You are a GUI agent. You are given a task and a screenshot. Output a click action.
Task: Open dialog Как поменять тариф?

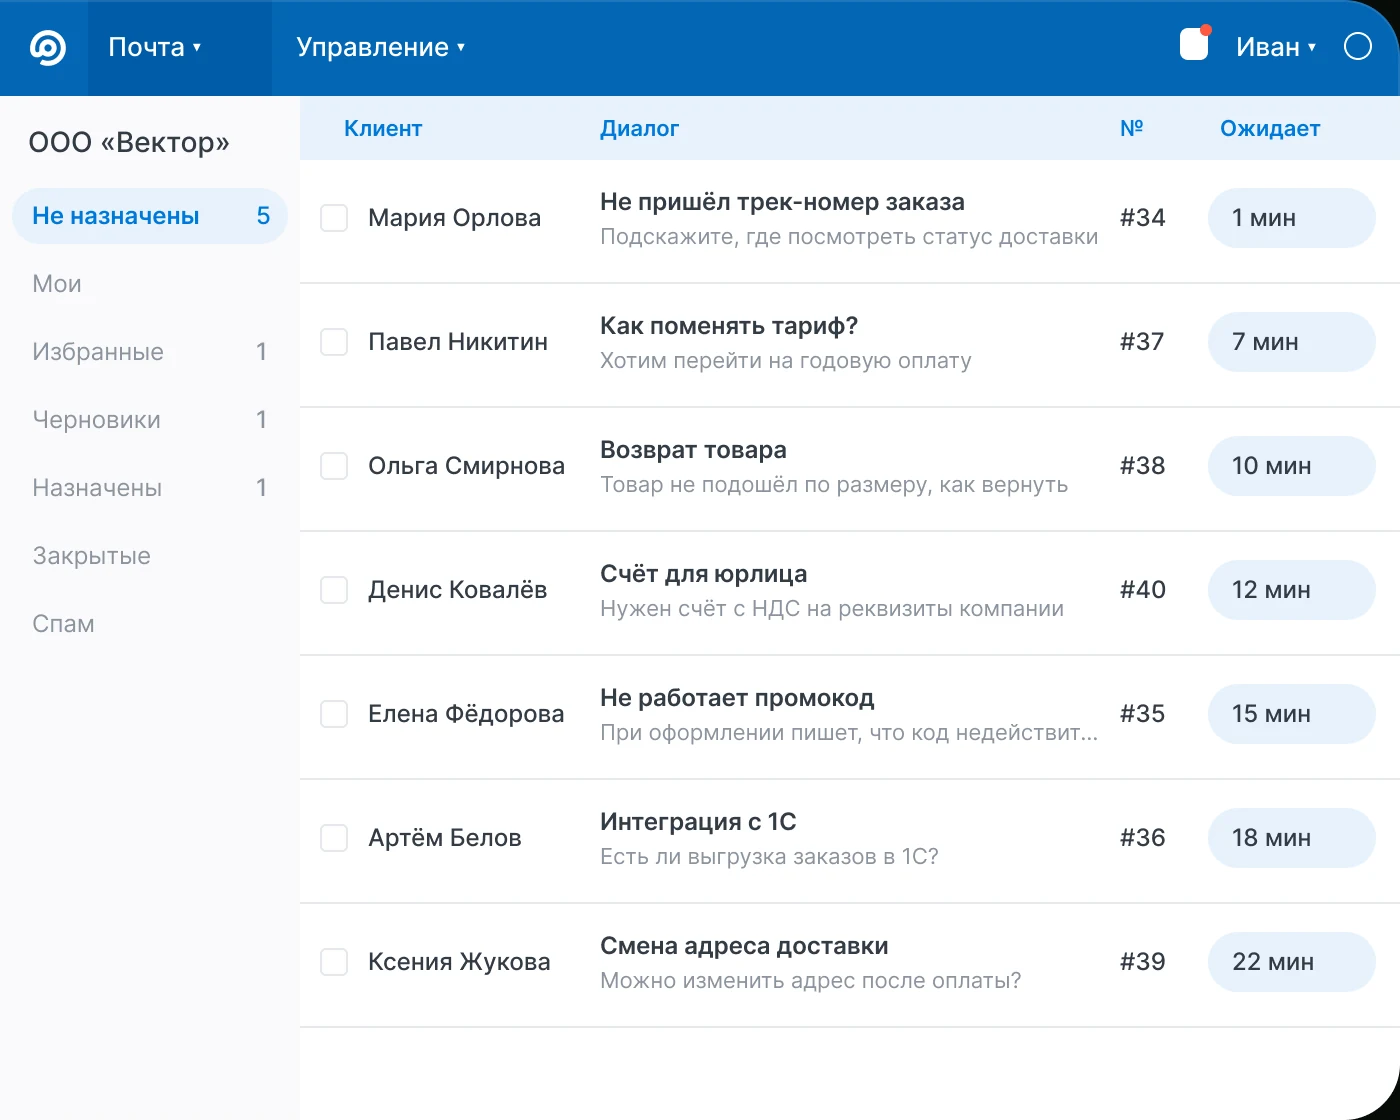(729, 326)
